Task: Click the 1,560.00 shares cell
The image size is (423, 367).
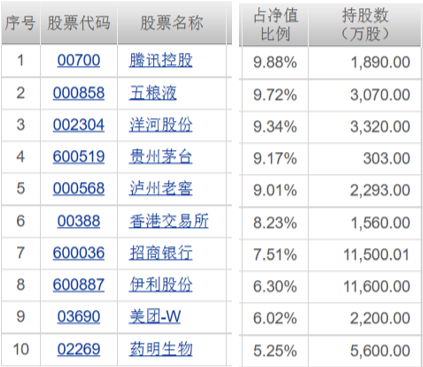Action: click(365, 223)
